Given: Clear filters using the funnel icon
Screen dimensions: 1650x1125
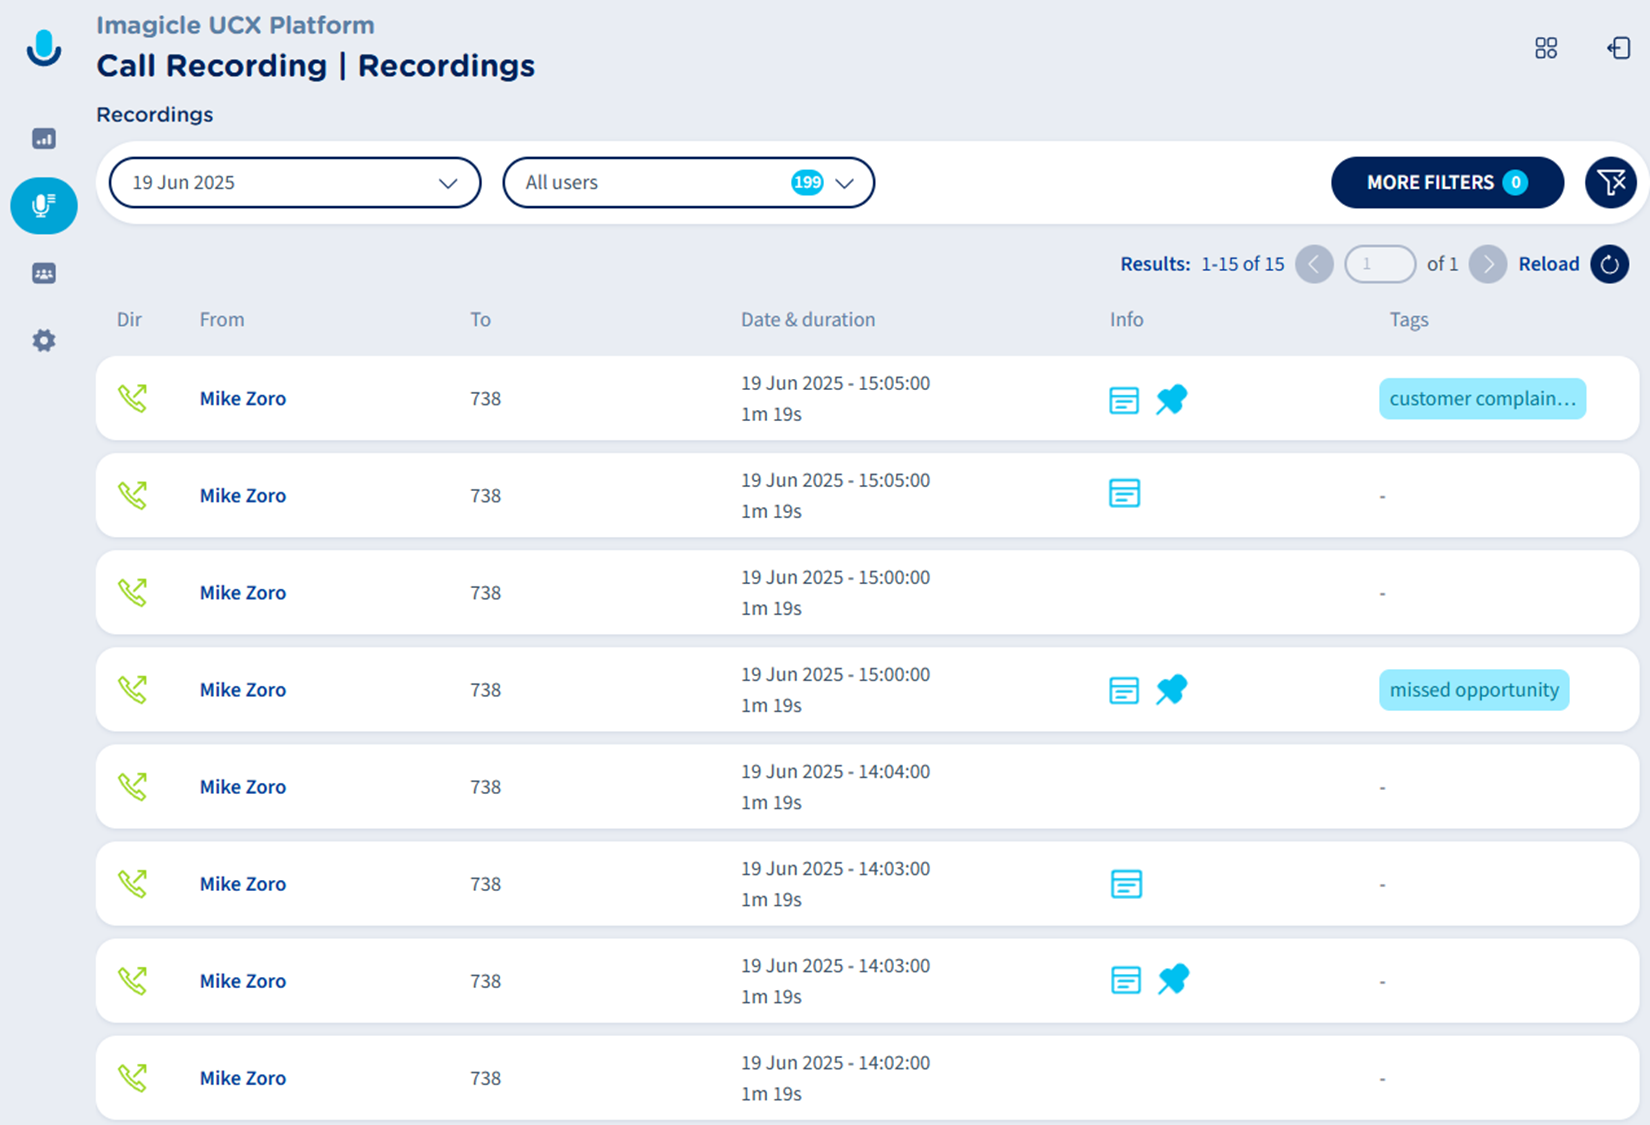Looking at the screenshot, I should [x=1610, y=183].
